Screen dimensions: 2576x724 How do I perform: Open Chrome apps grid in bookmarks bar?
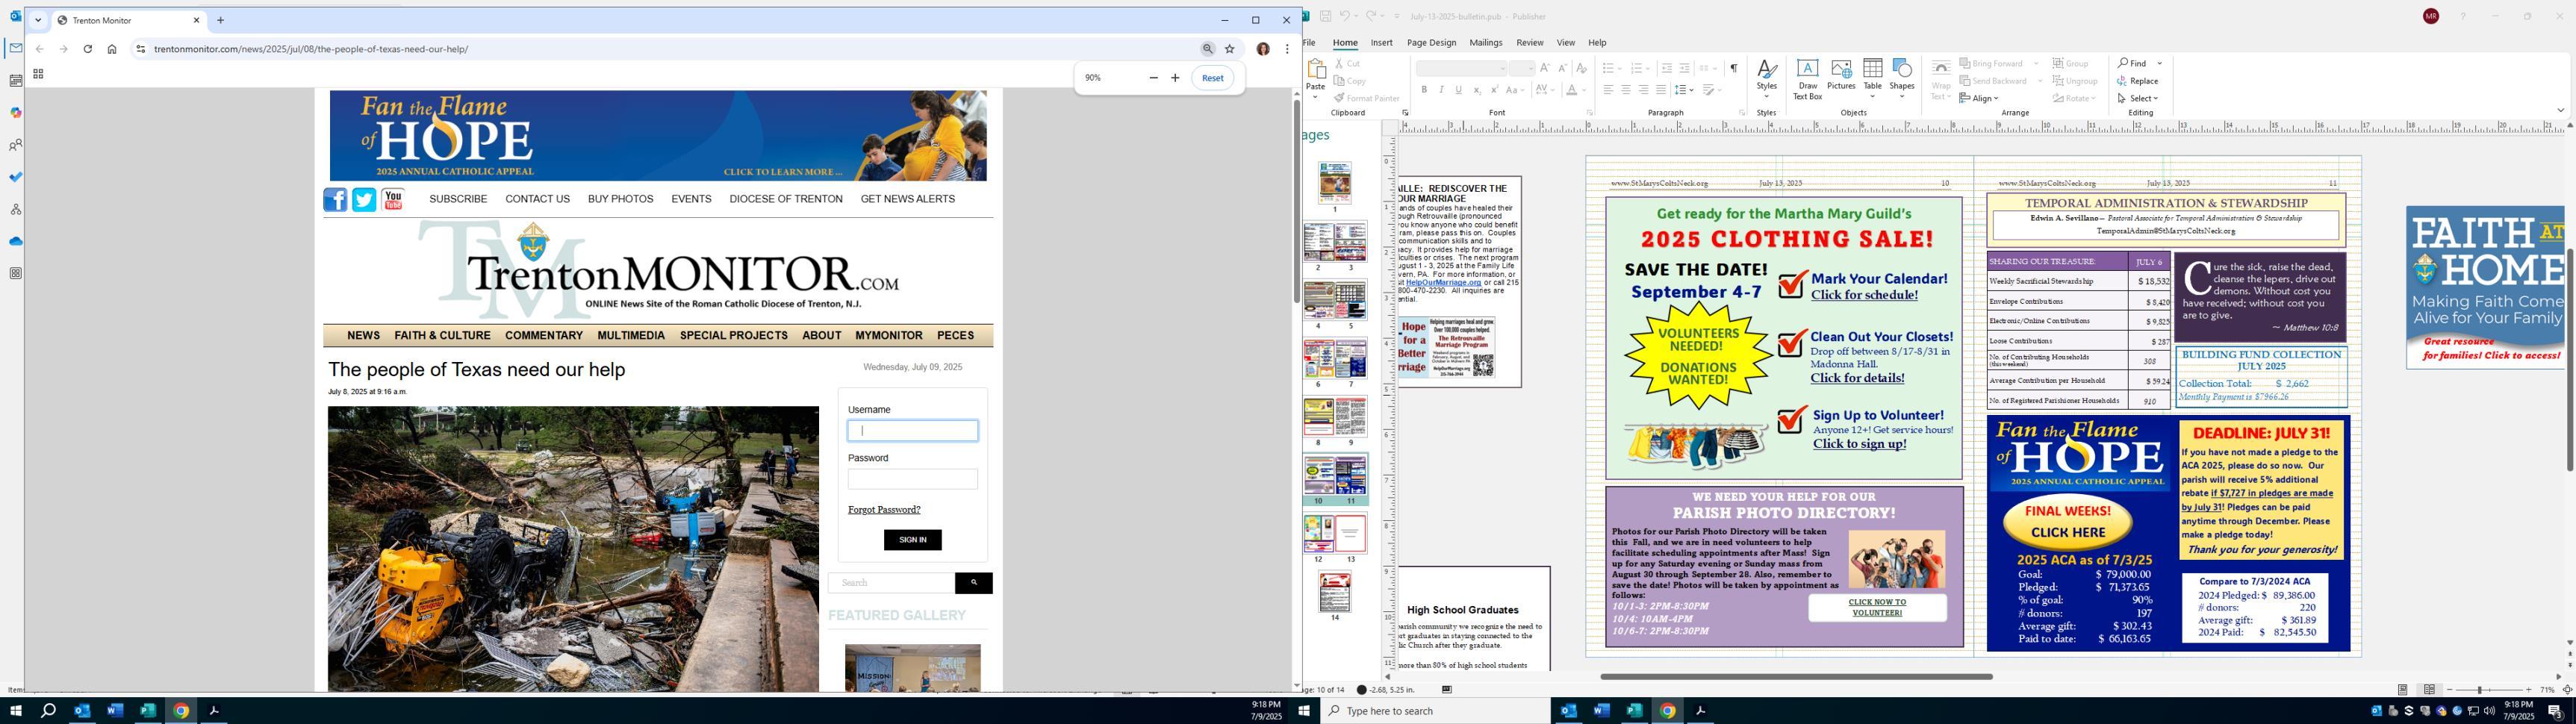click(38, 74)
